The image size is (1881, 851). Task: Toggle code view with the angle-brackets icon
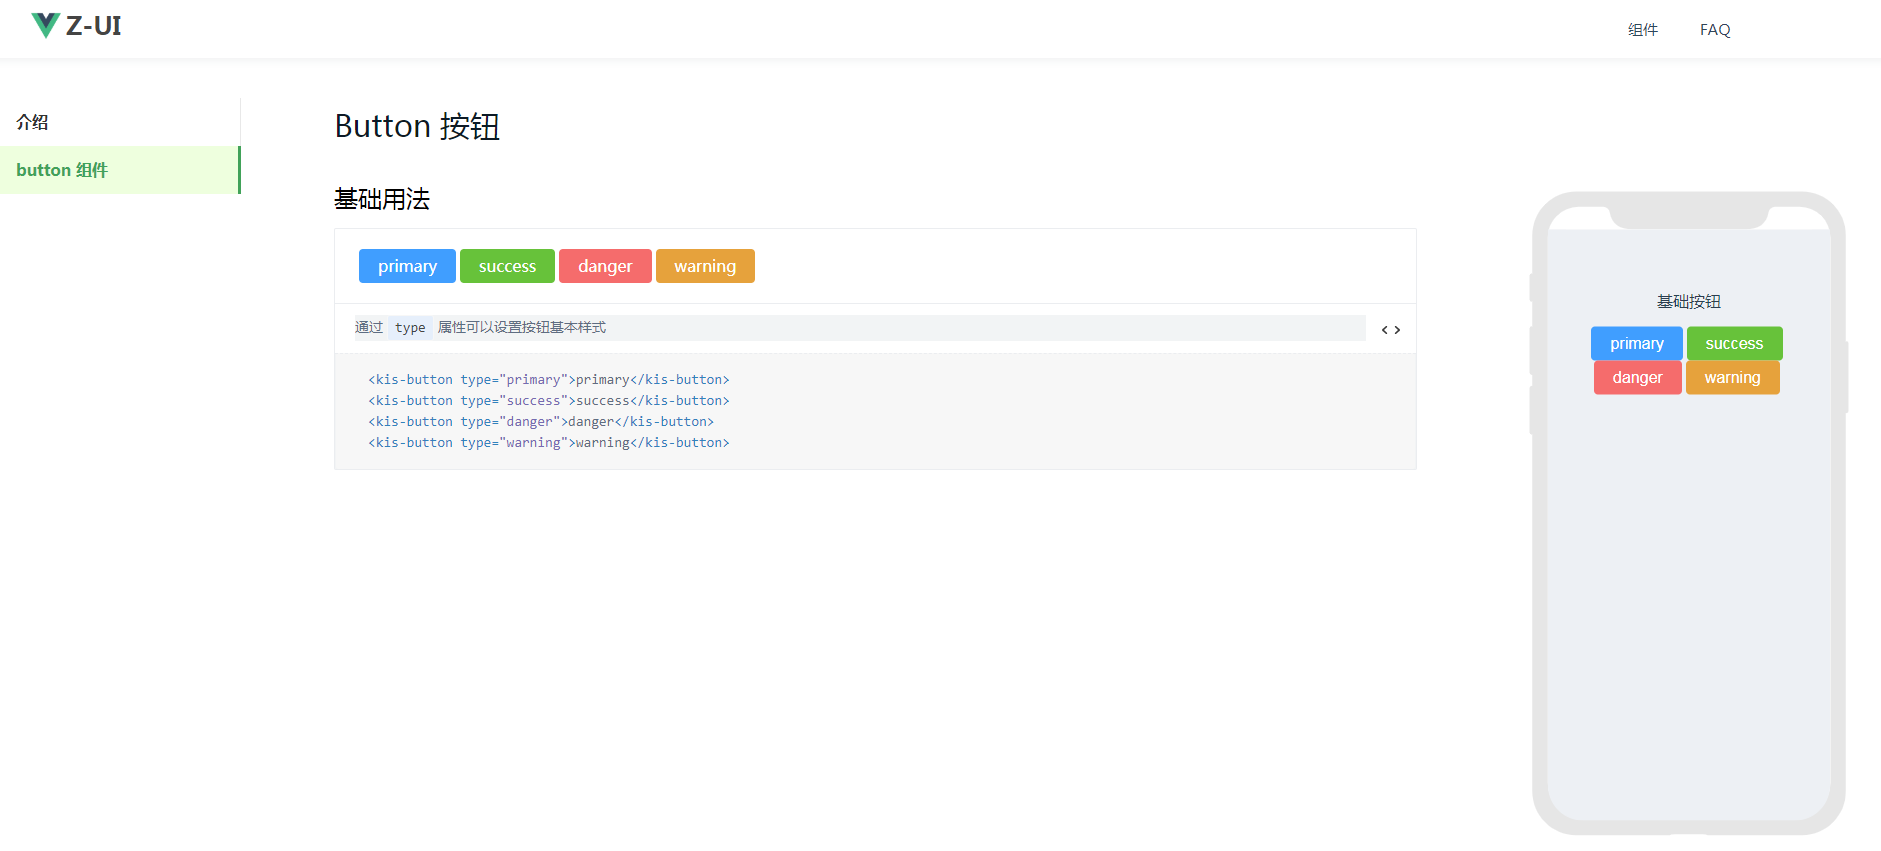1390,330
